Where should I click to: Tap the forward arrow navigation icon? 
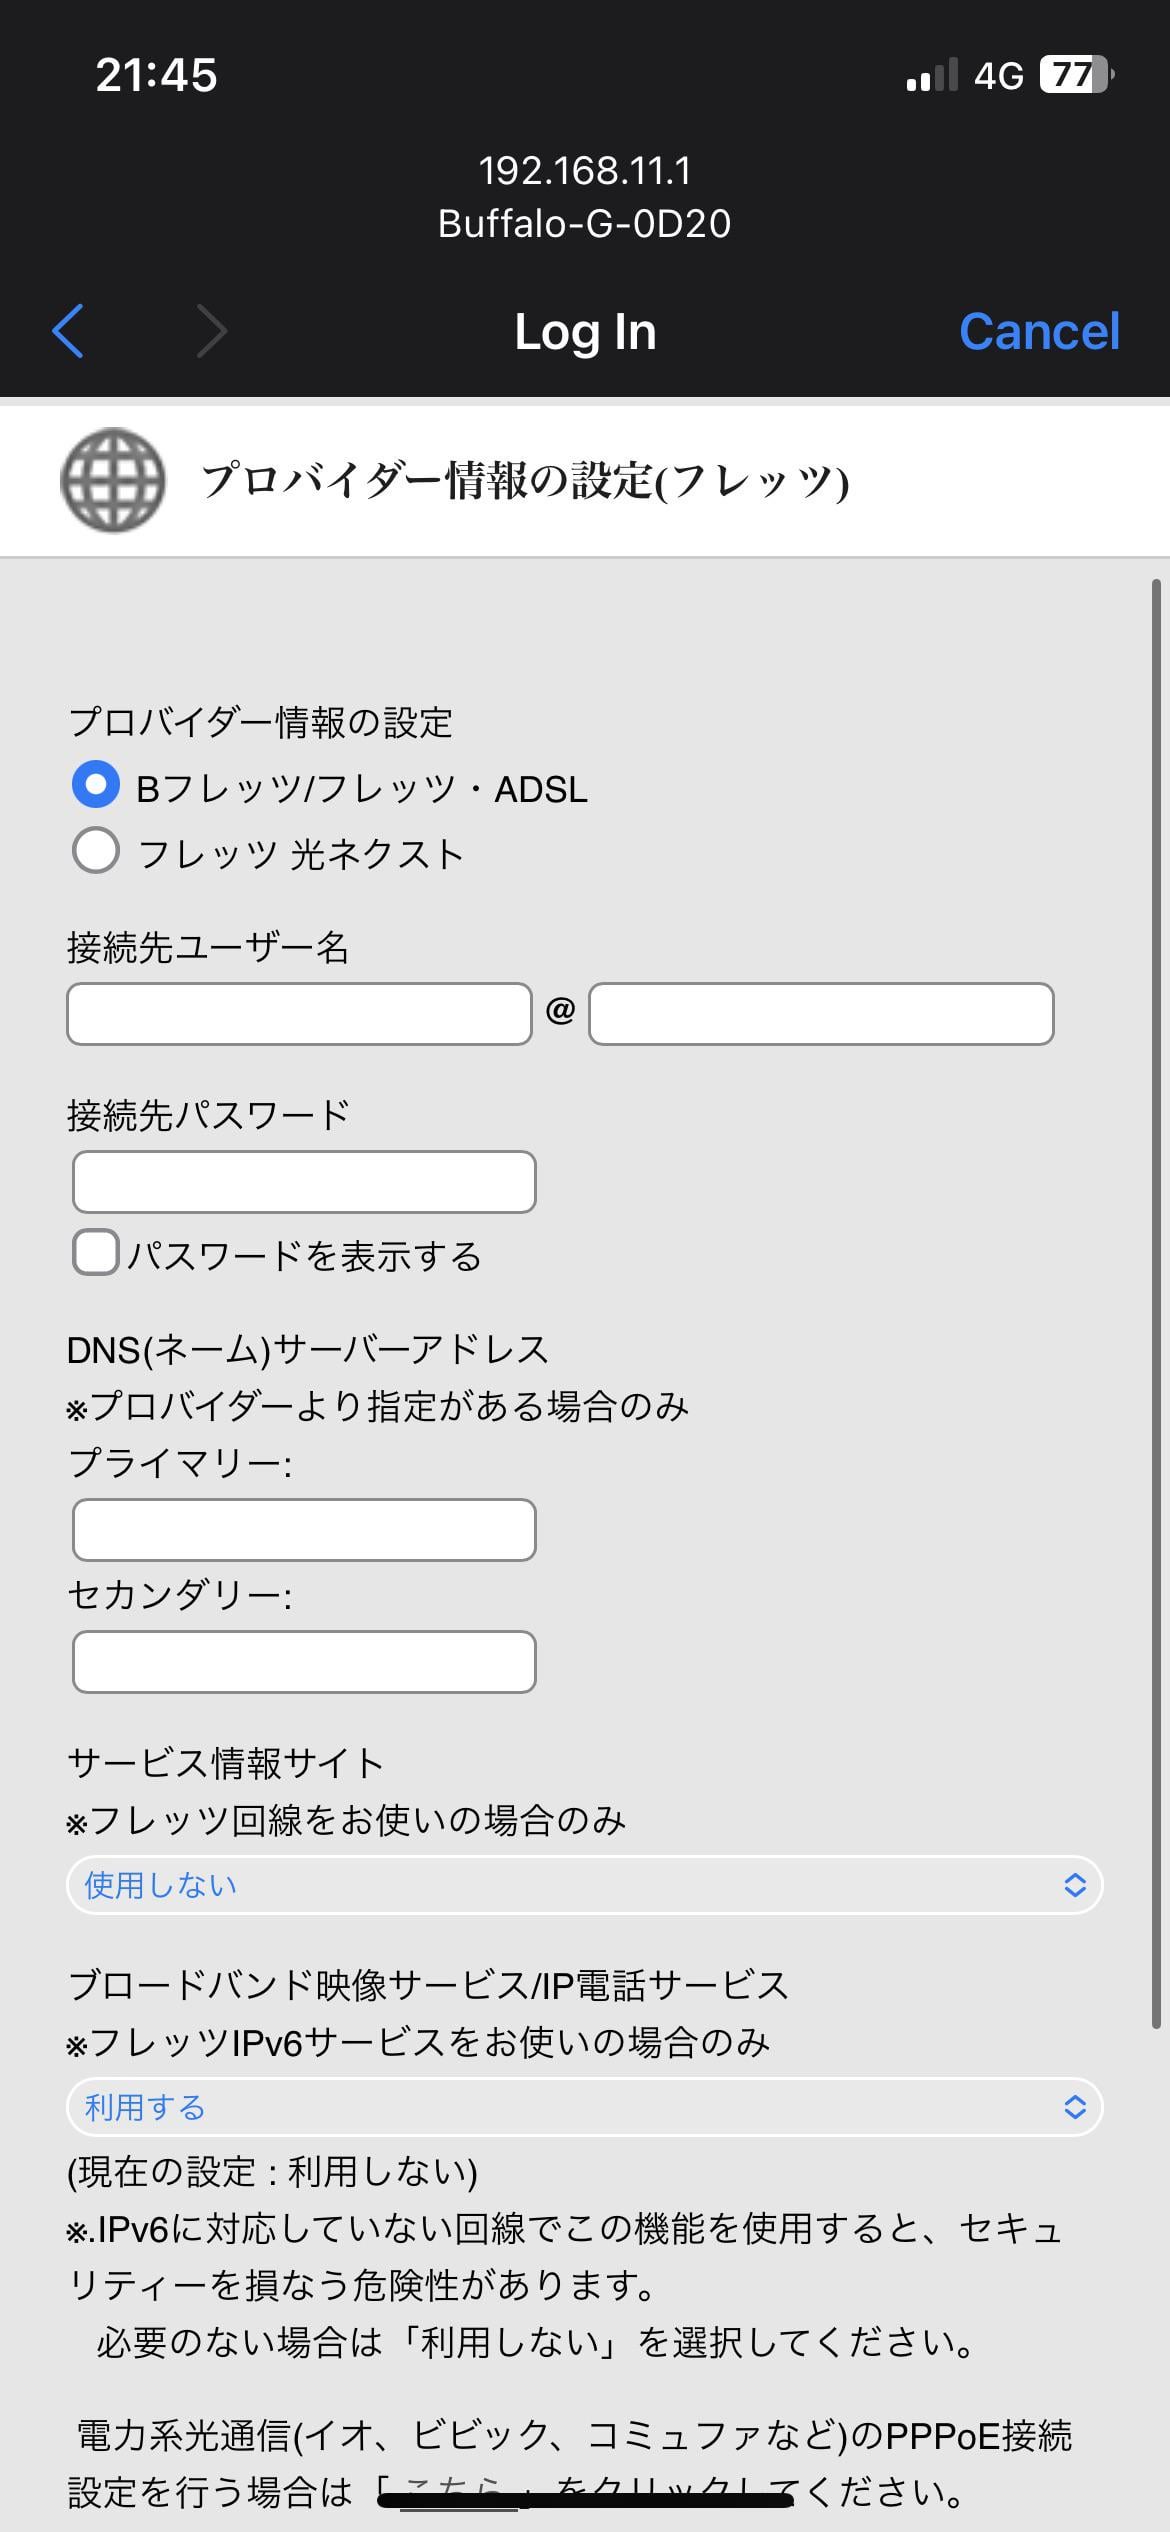[212, 331]
